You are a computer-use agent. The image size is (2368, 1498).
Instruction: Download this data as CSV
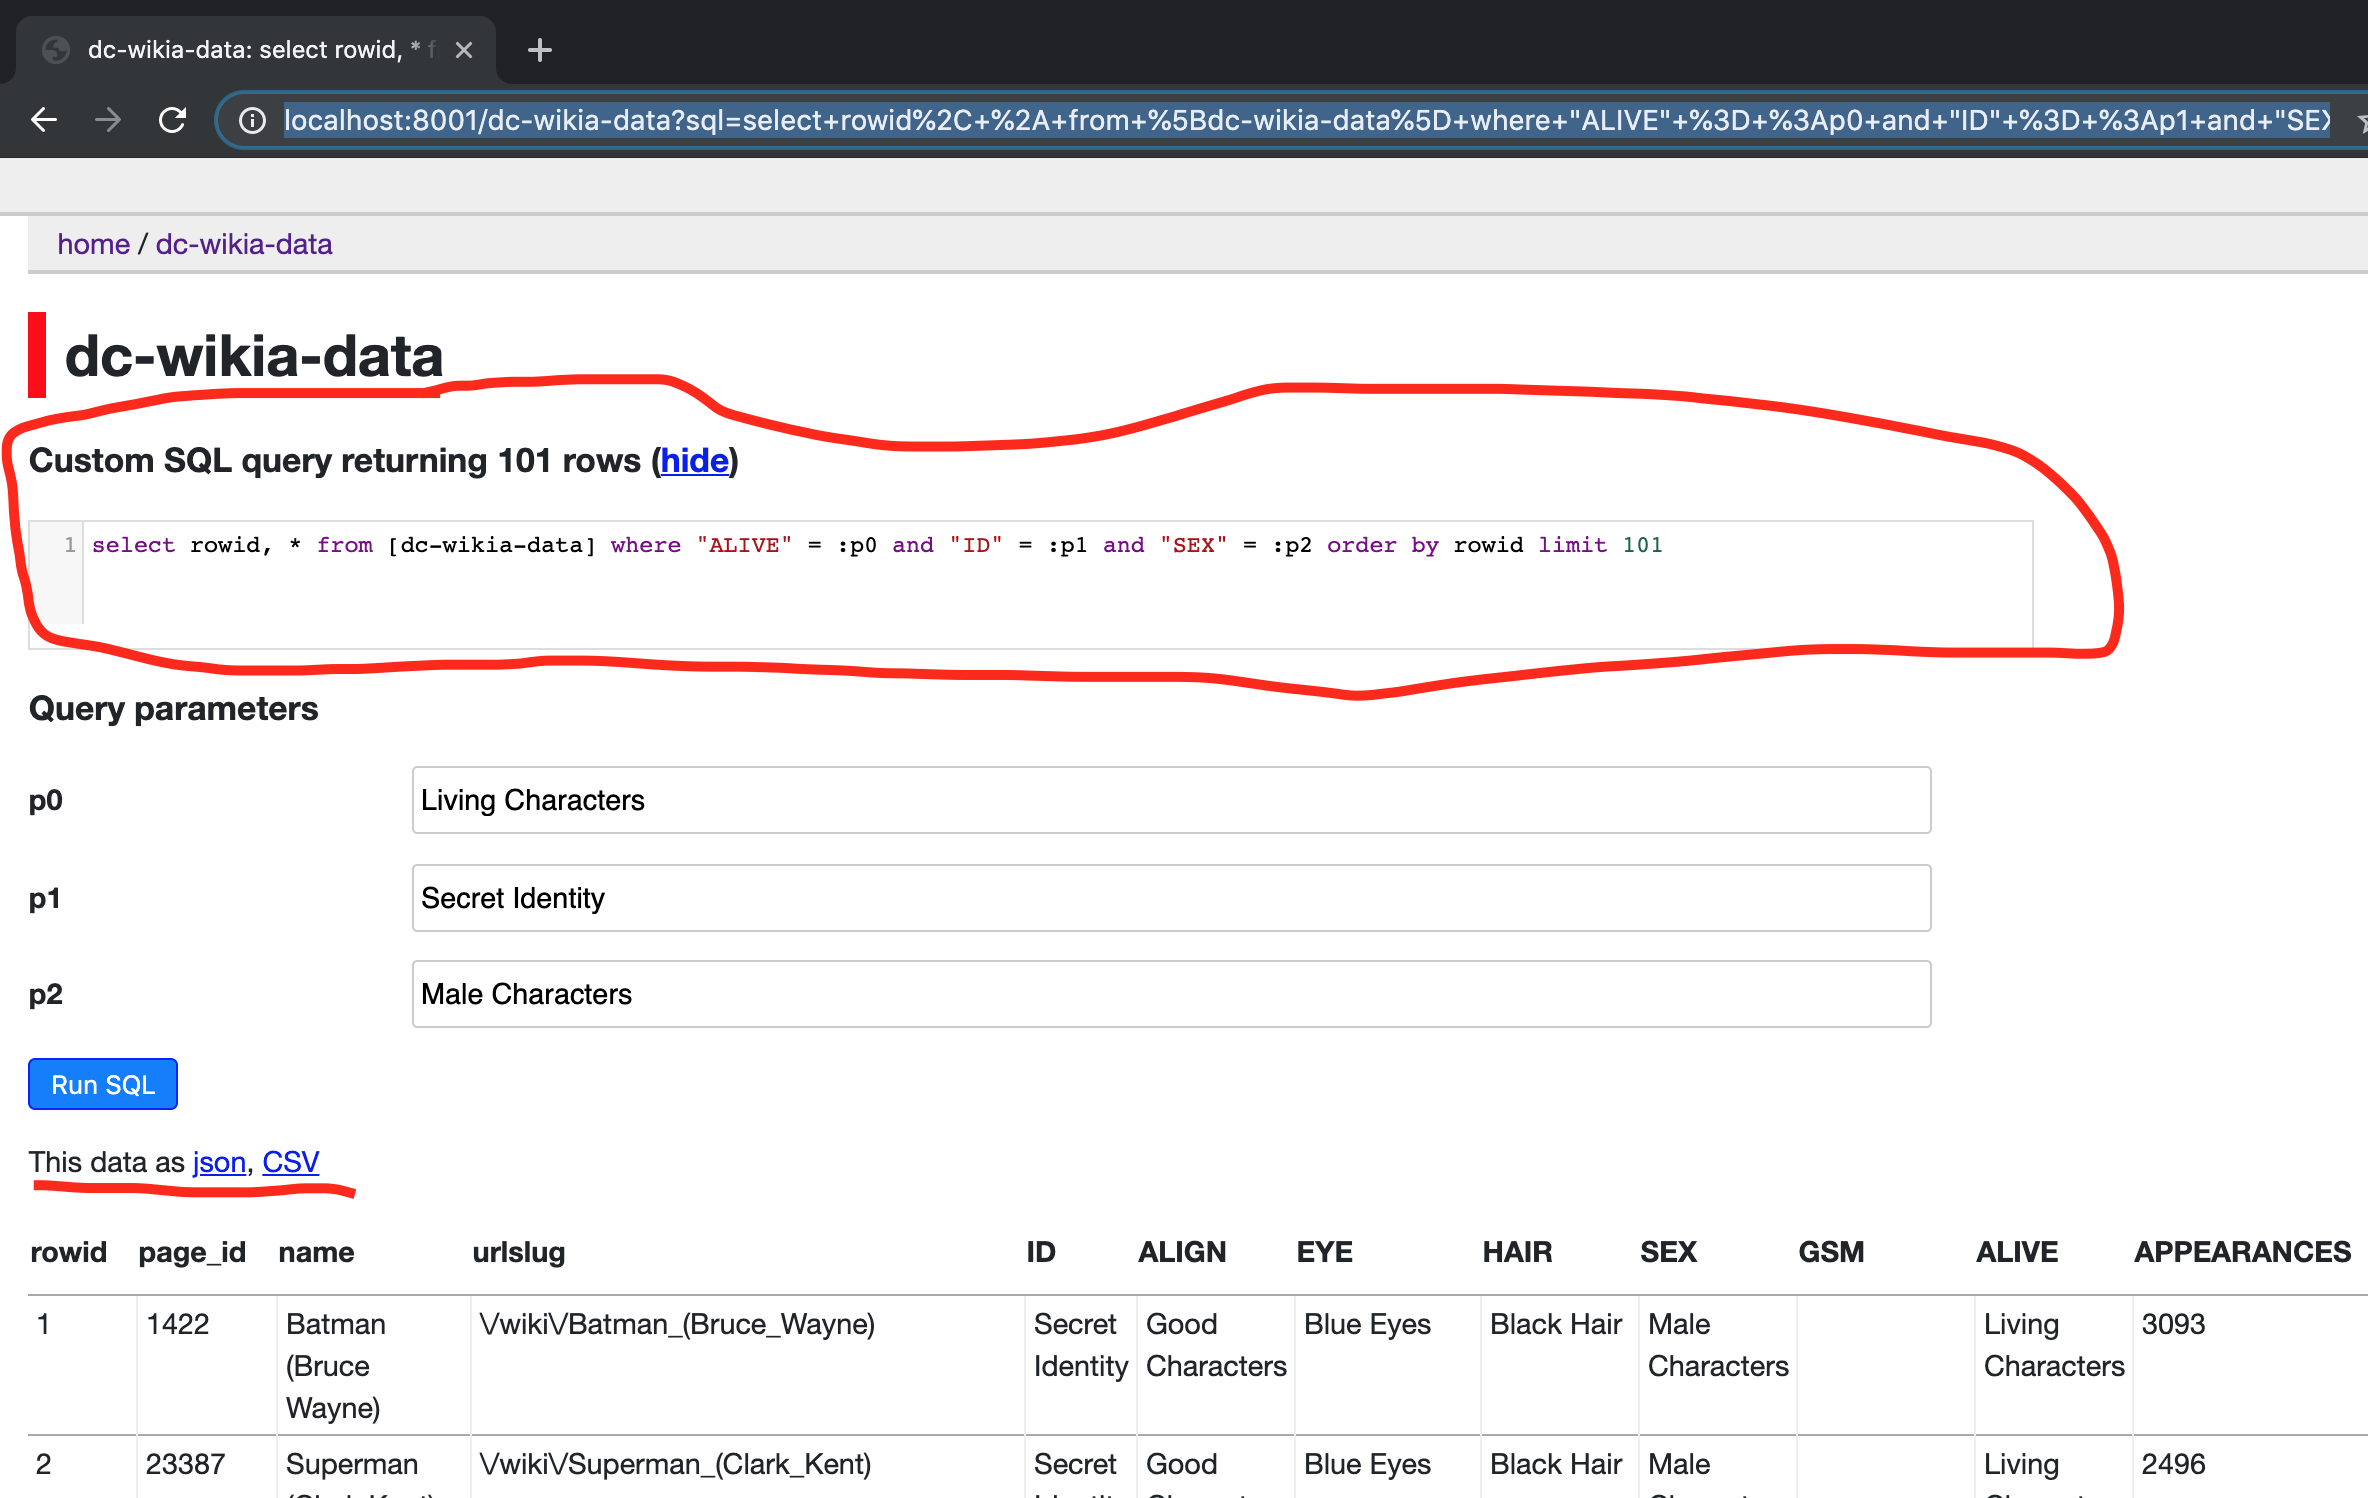[x=290, y=1162]
